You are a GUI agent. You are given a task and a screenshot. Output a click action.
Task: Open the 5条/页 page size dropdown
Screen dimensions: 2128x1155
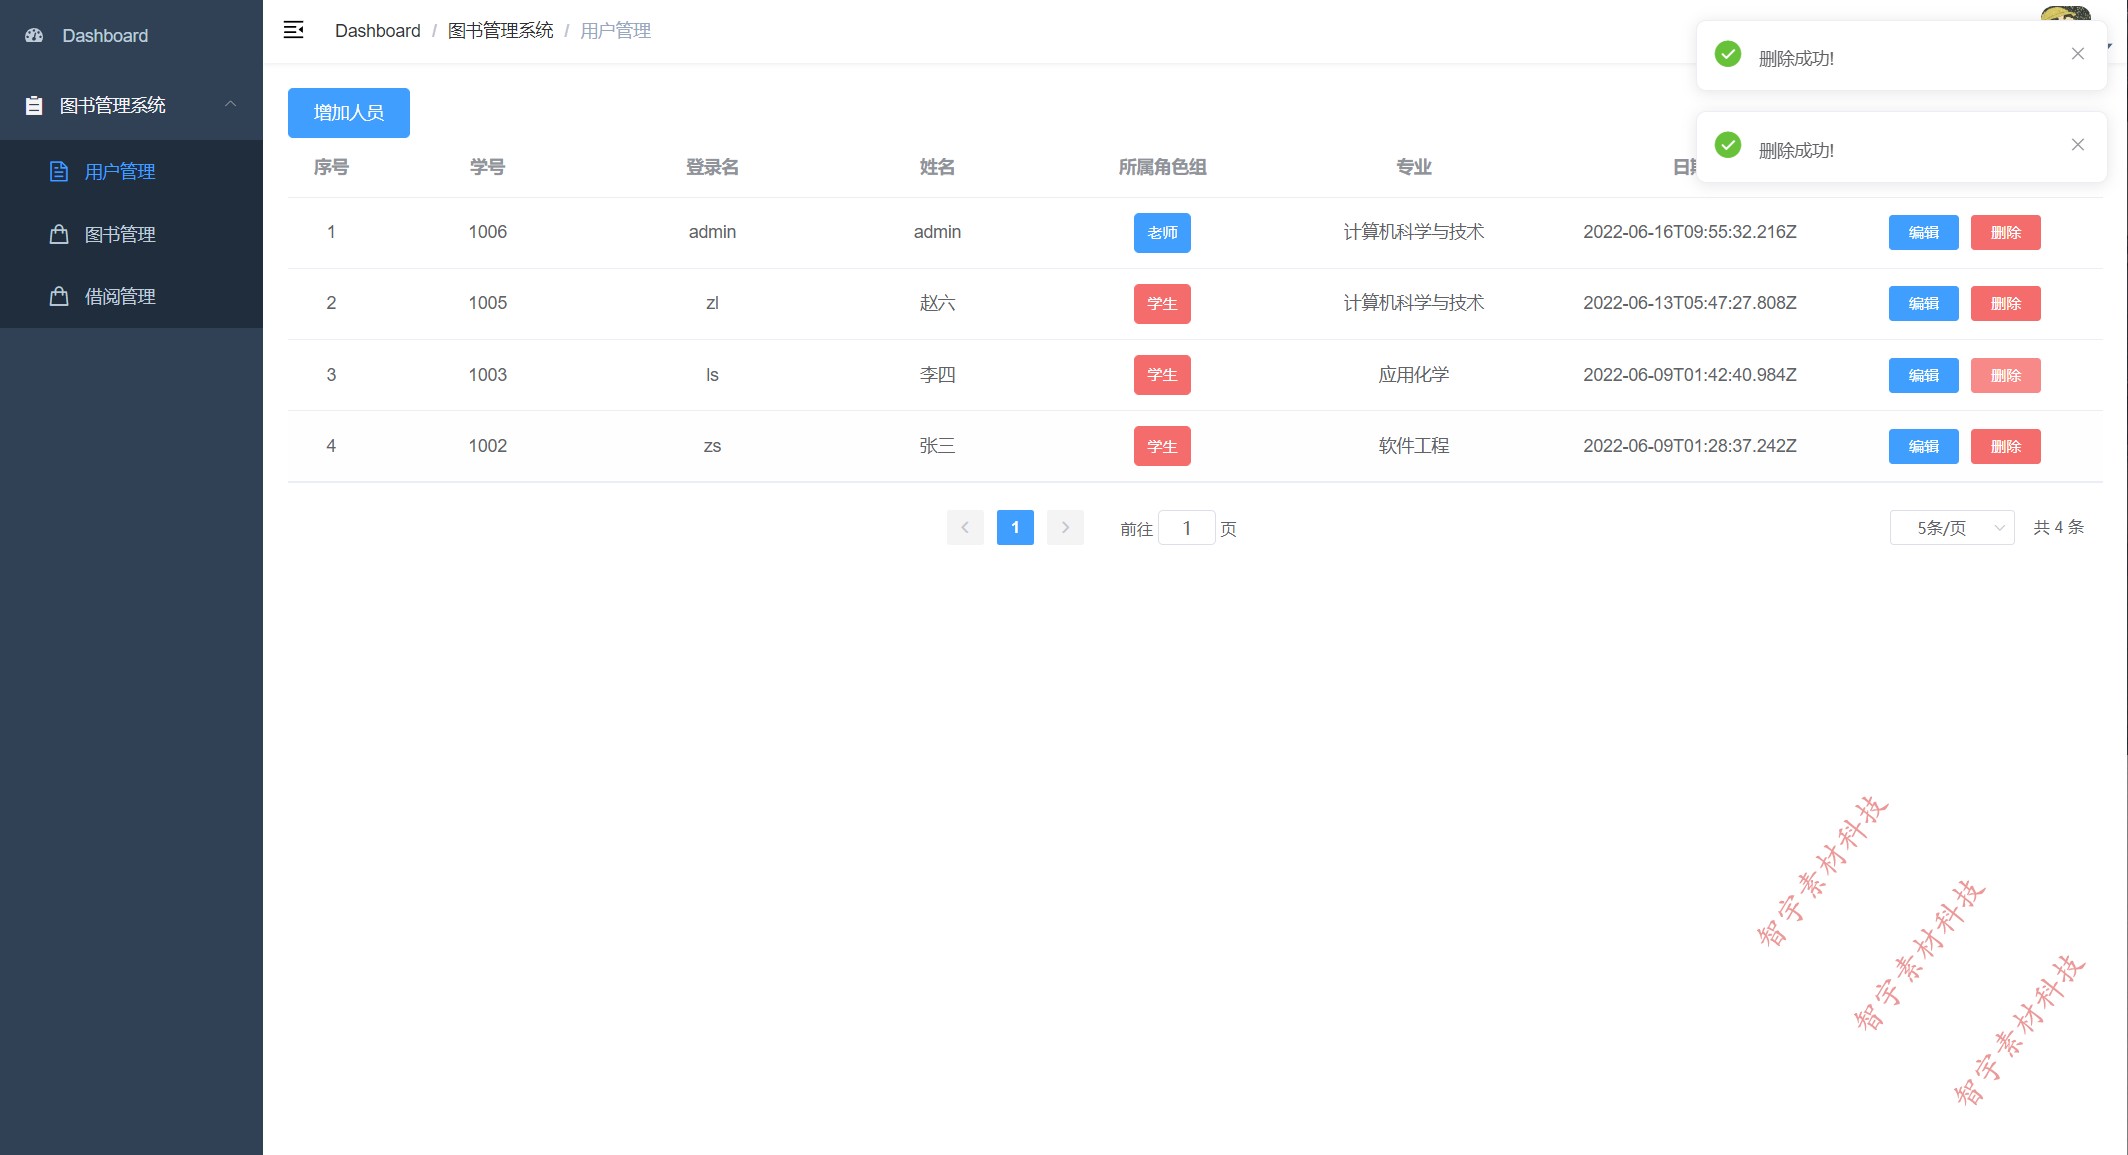click(x=1952, y=527)
